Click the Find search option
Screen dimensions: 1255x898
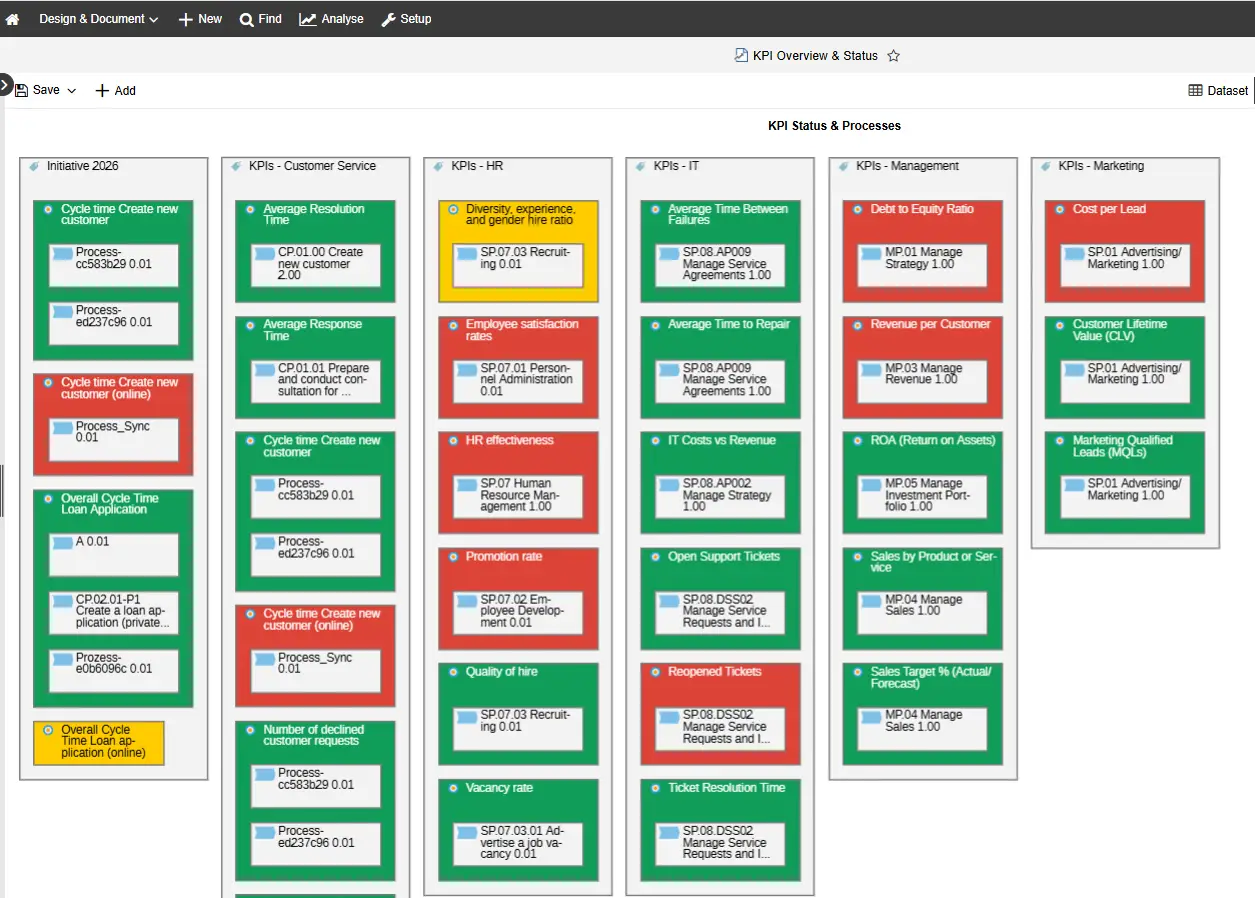pos(260,19)
